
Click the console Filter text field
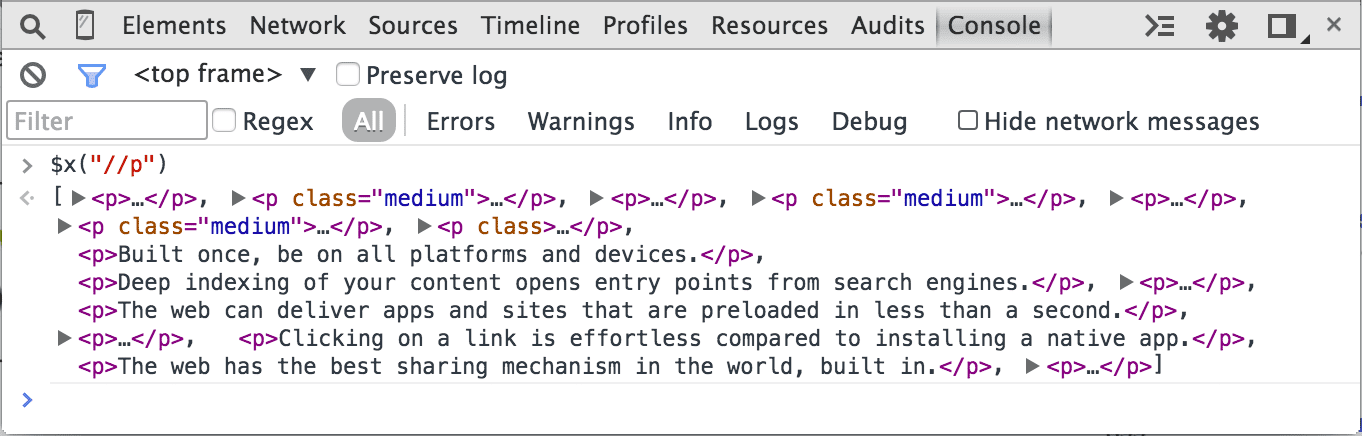point(106,122)
